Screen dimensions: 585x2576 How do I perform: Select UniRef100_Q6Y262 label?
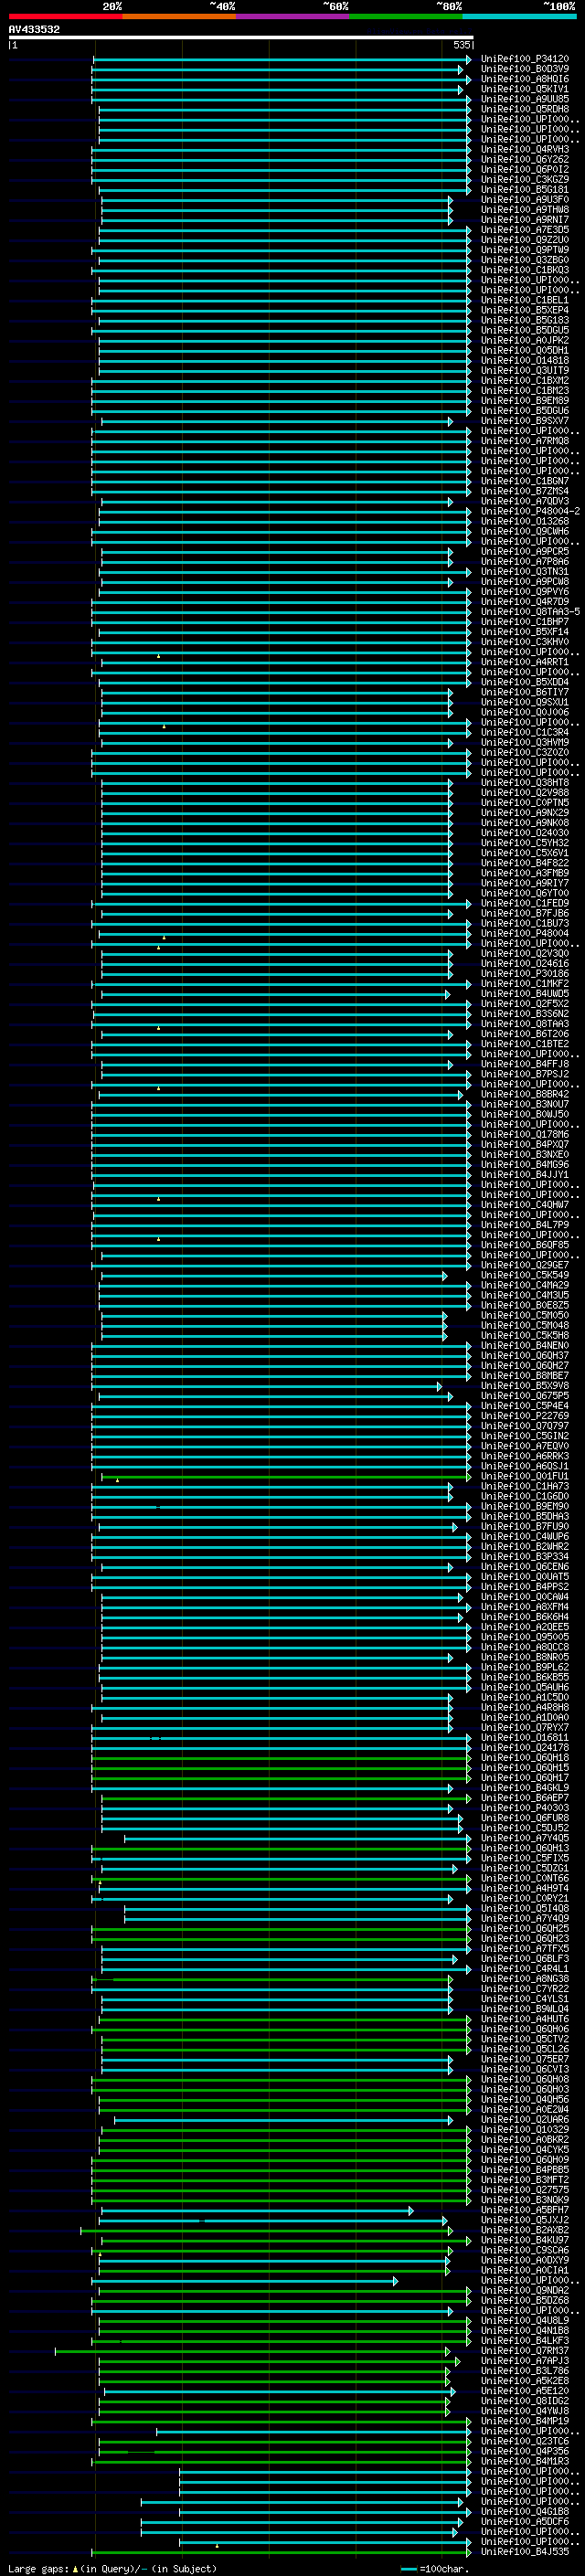click(524, 160)
